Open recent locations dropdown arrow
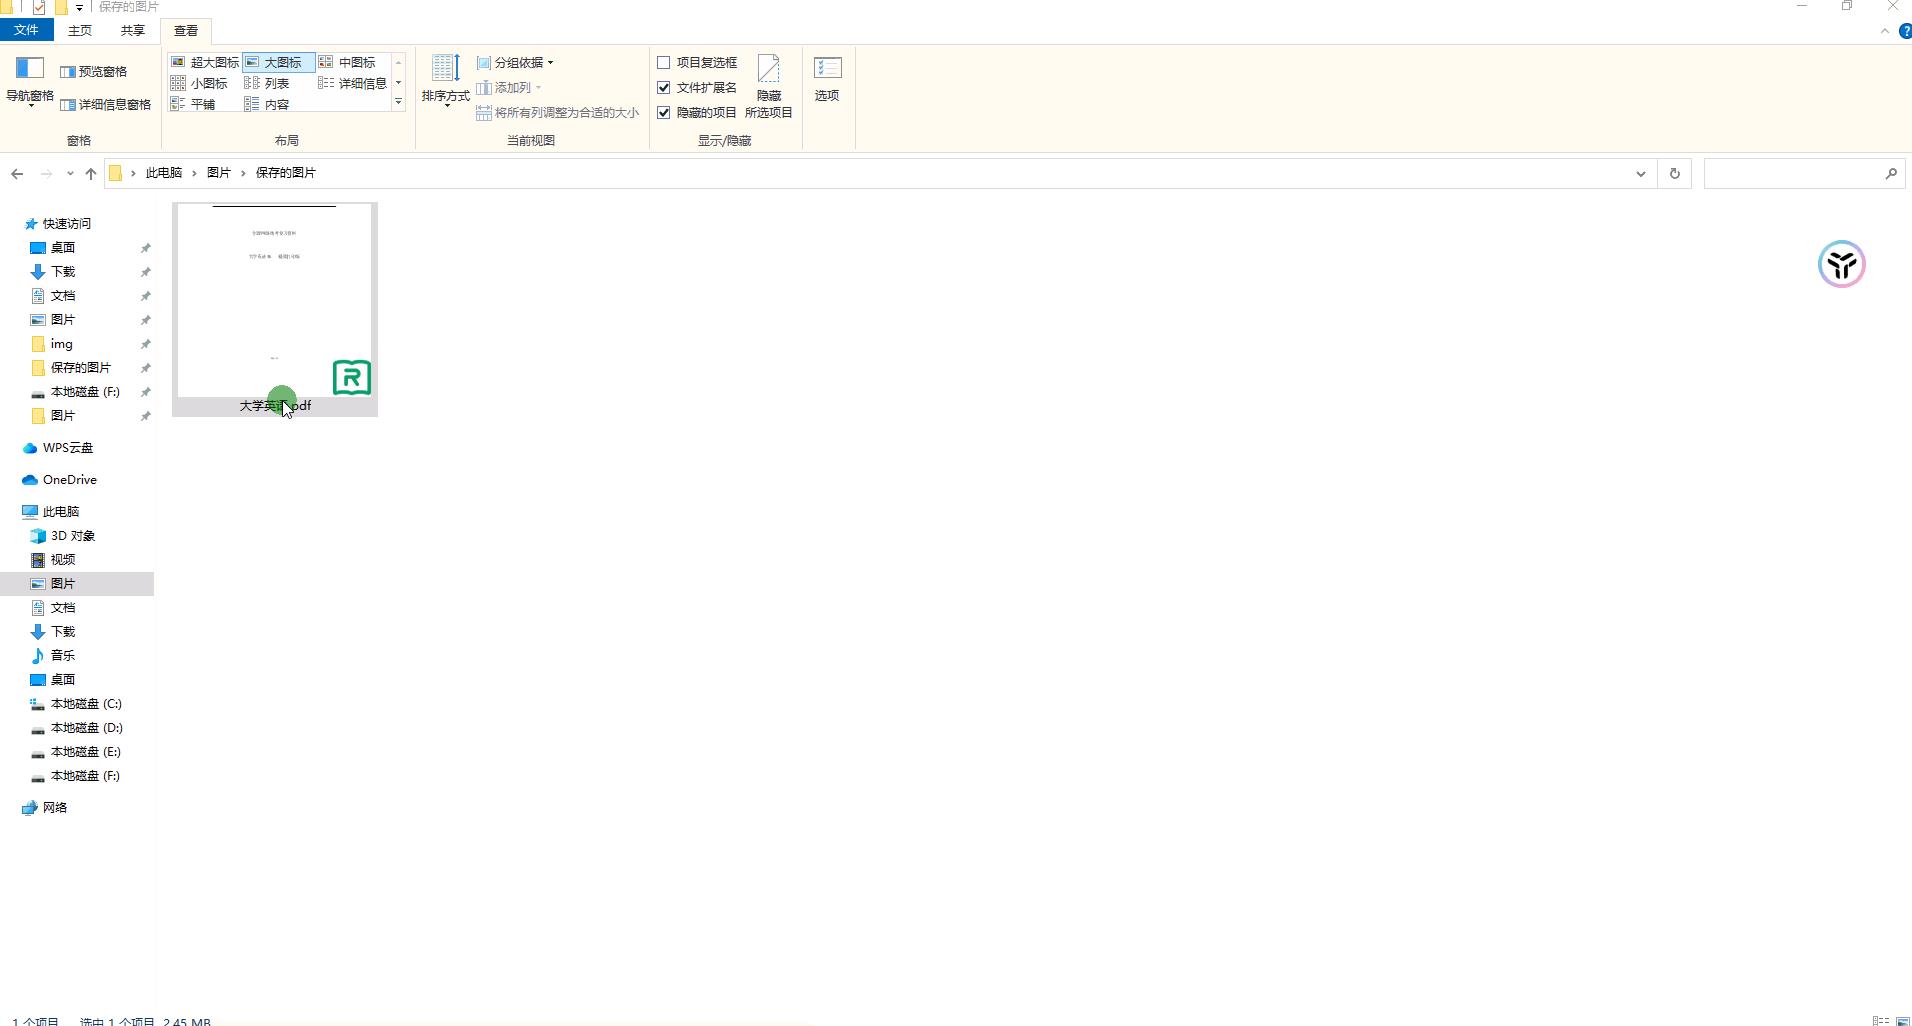This screenshot has height=1026, width=1912. [x=70, y=173]
